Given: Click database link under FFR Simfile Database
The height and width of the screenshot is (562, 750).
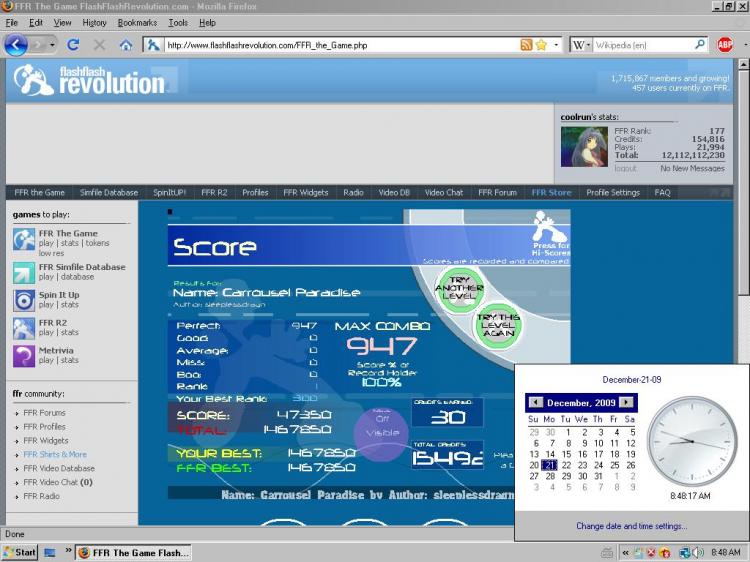Looking at the screenshot, I should [77, 276].
